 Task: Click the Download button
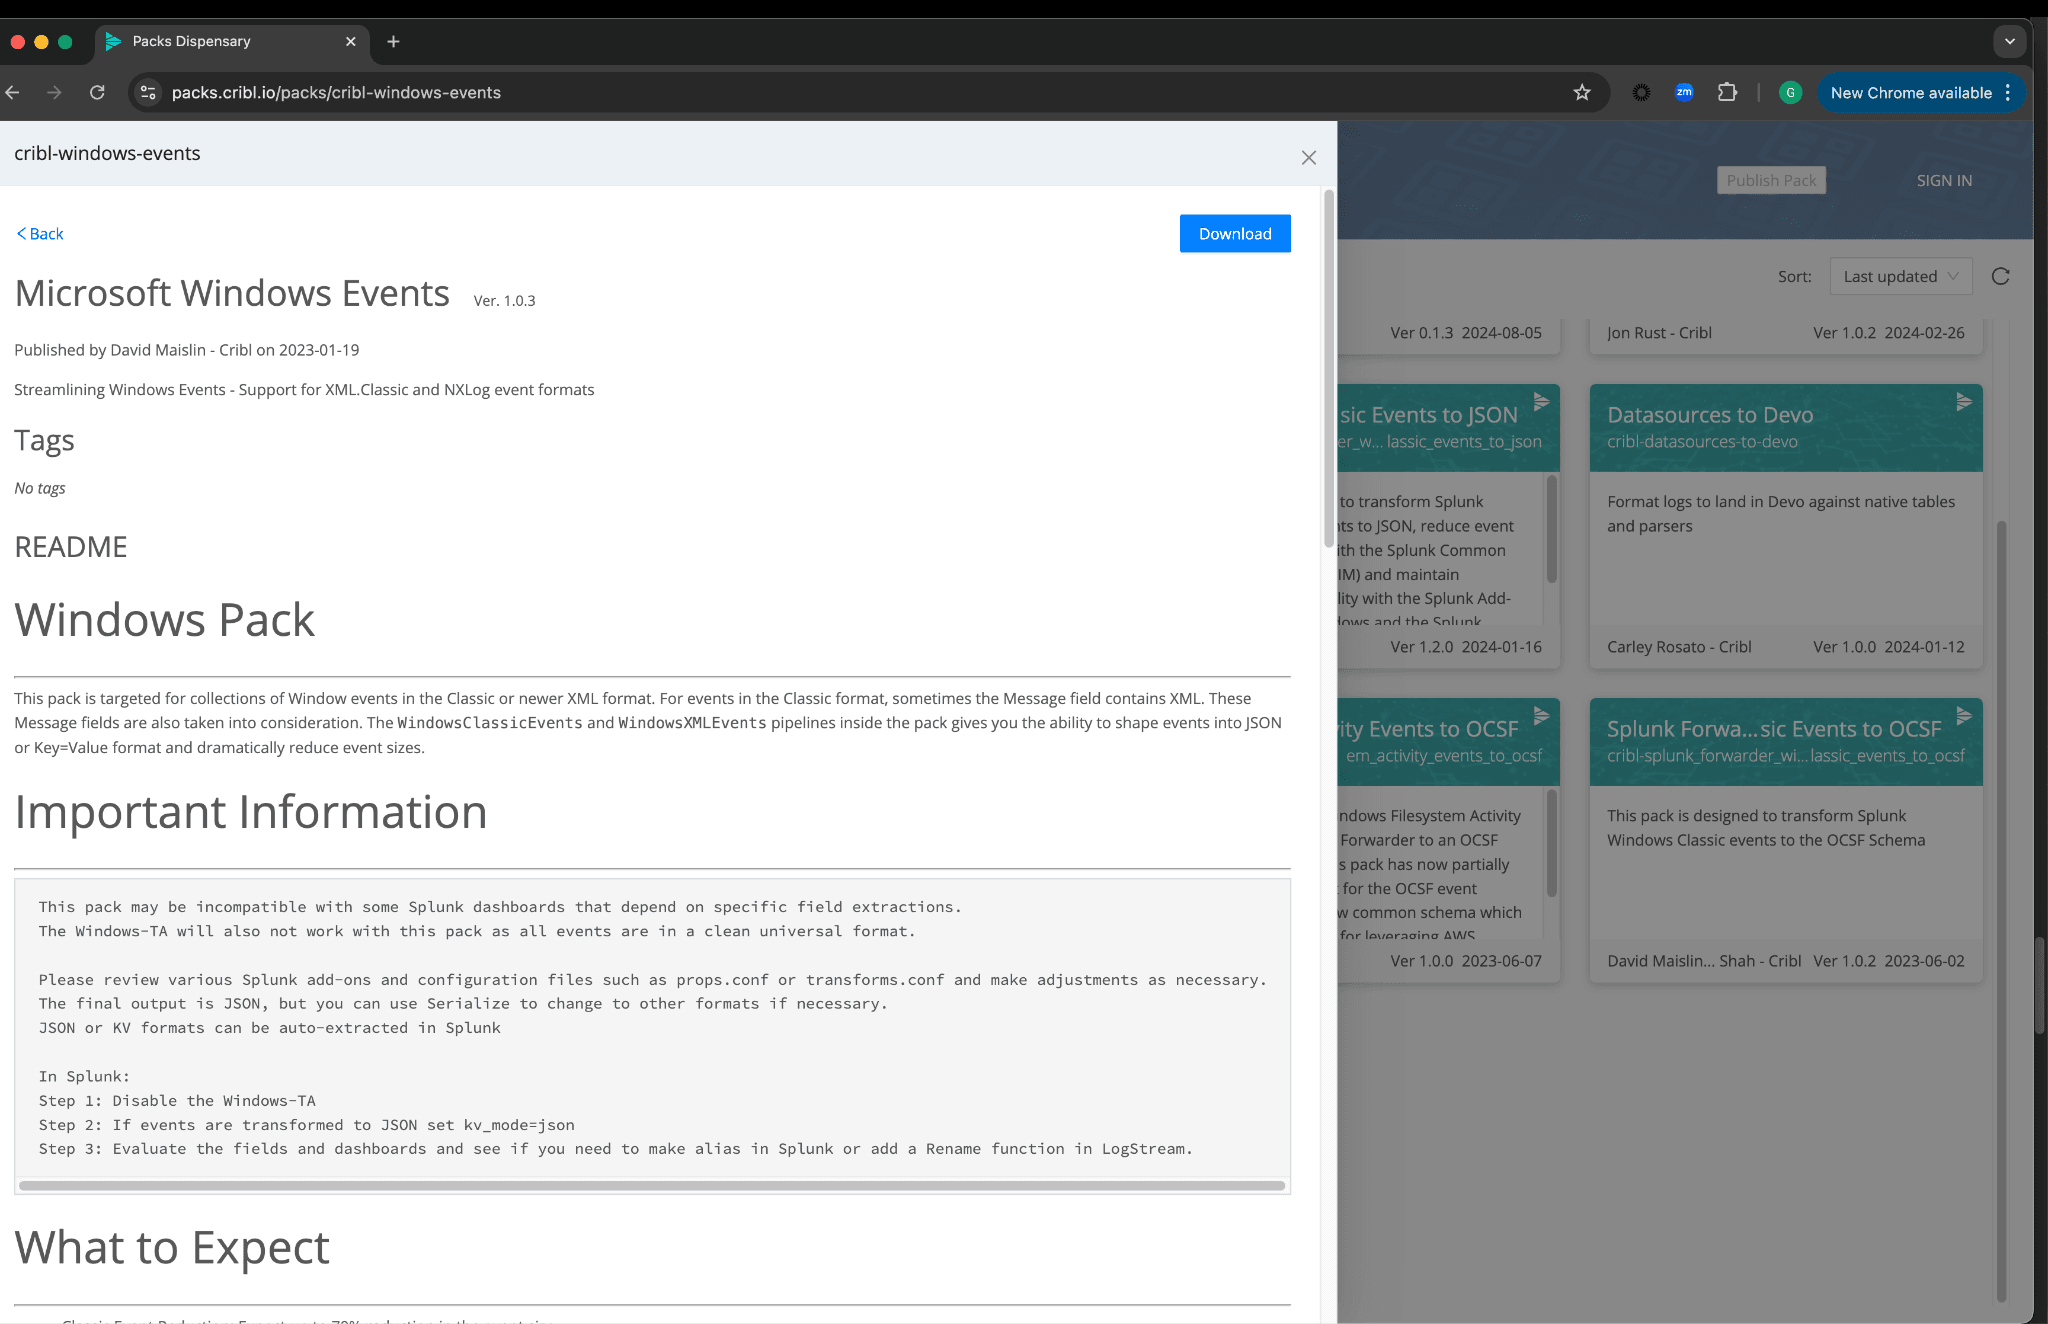tap(1234, 234)
